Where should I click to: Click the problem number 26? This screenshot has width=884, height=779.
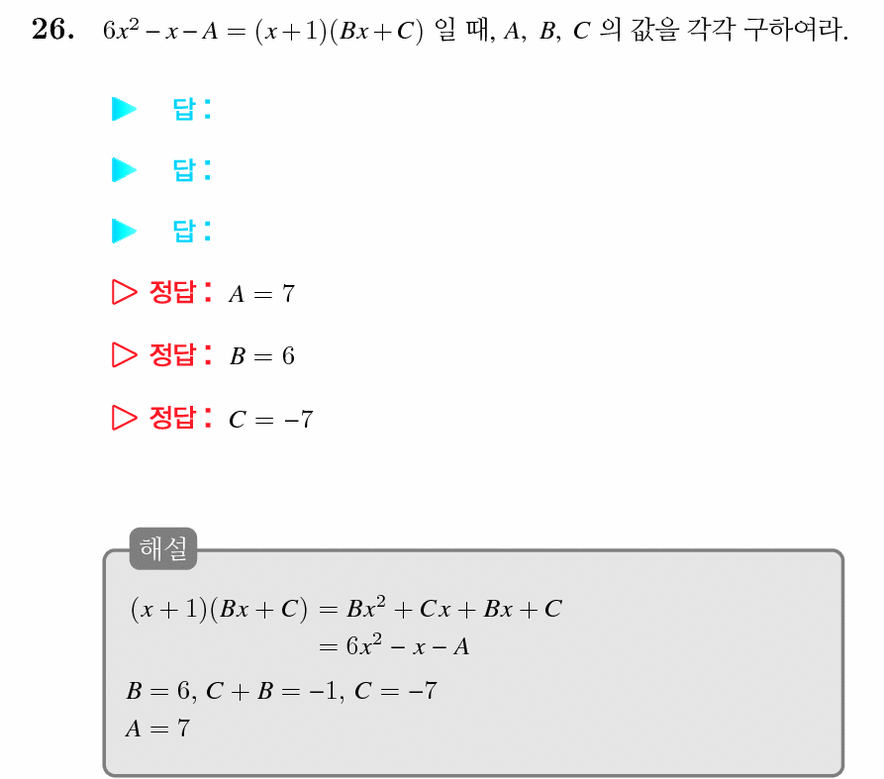pyautogui.click(x=53, y=29)
